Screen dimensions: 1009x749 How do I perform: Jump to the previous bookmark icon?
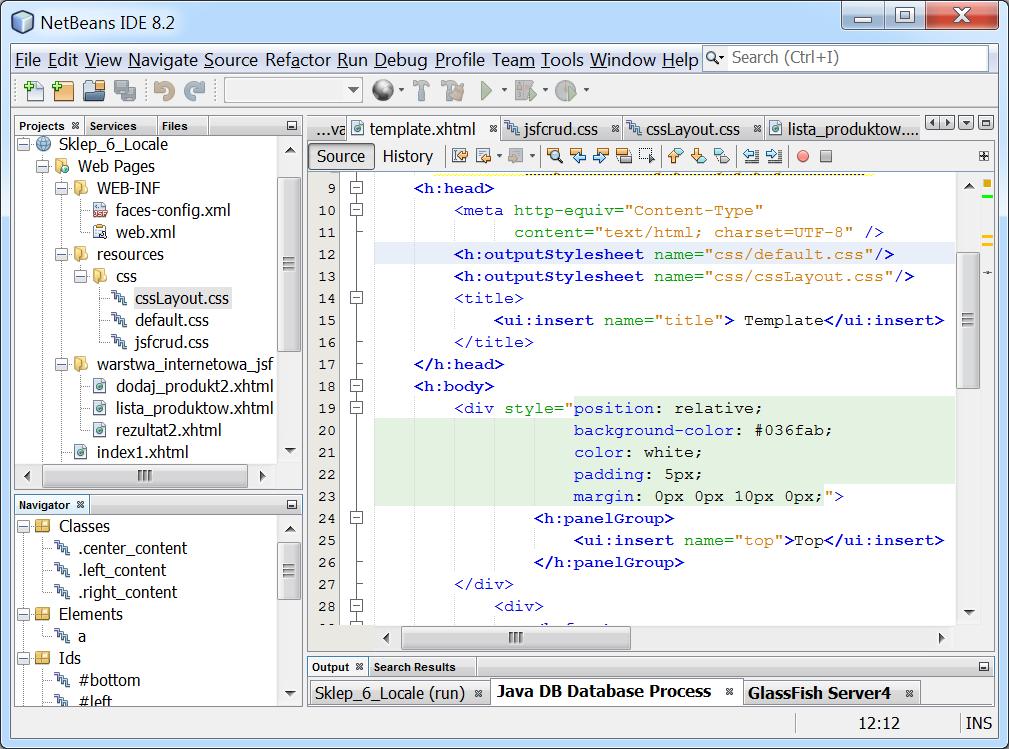(675, 156)
